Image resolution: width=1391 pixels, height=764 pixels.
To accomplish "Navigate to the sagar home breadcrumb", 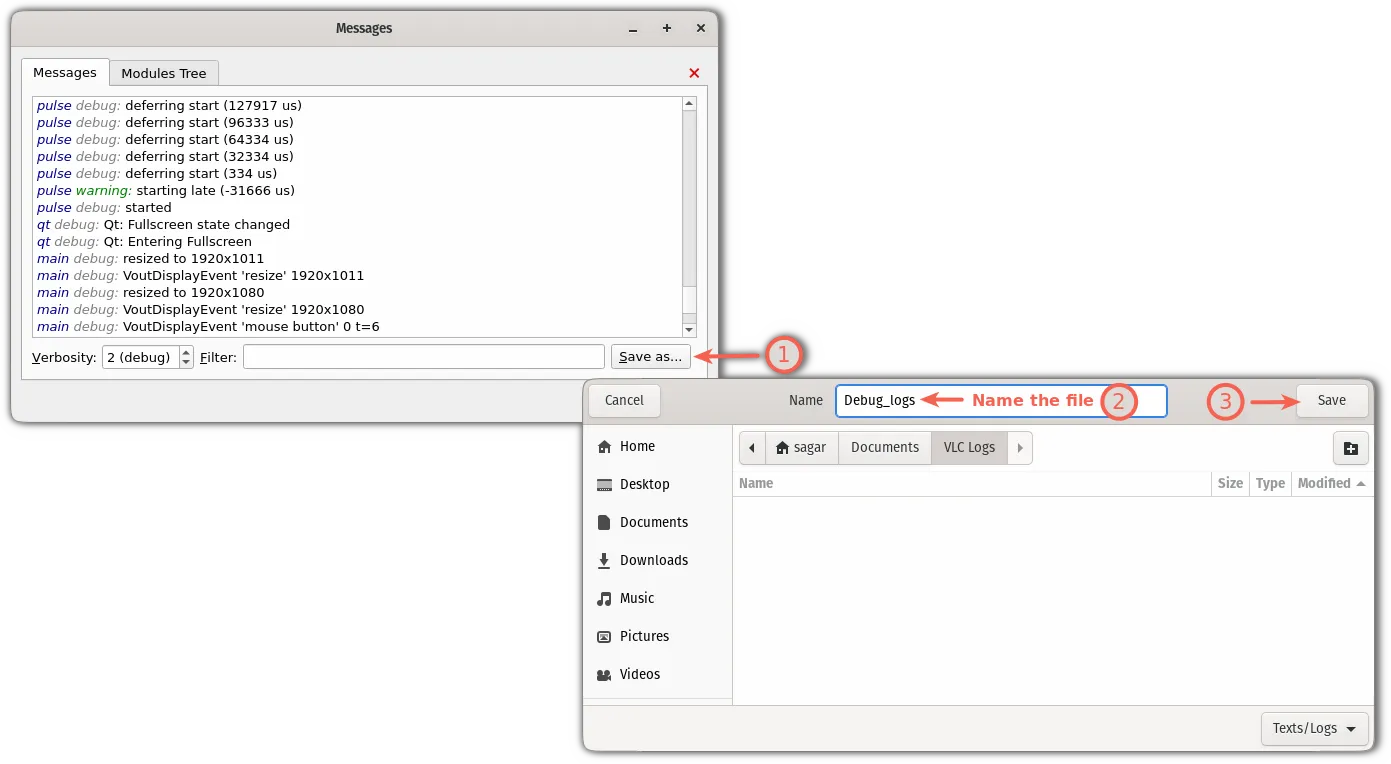I will pos(801,448).
